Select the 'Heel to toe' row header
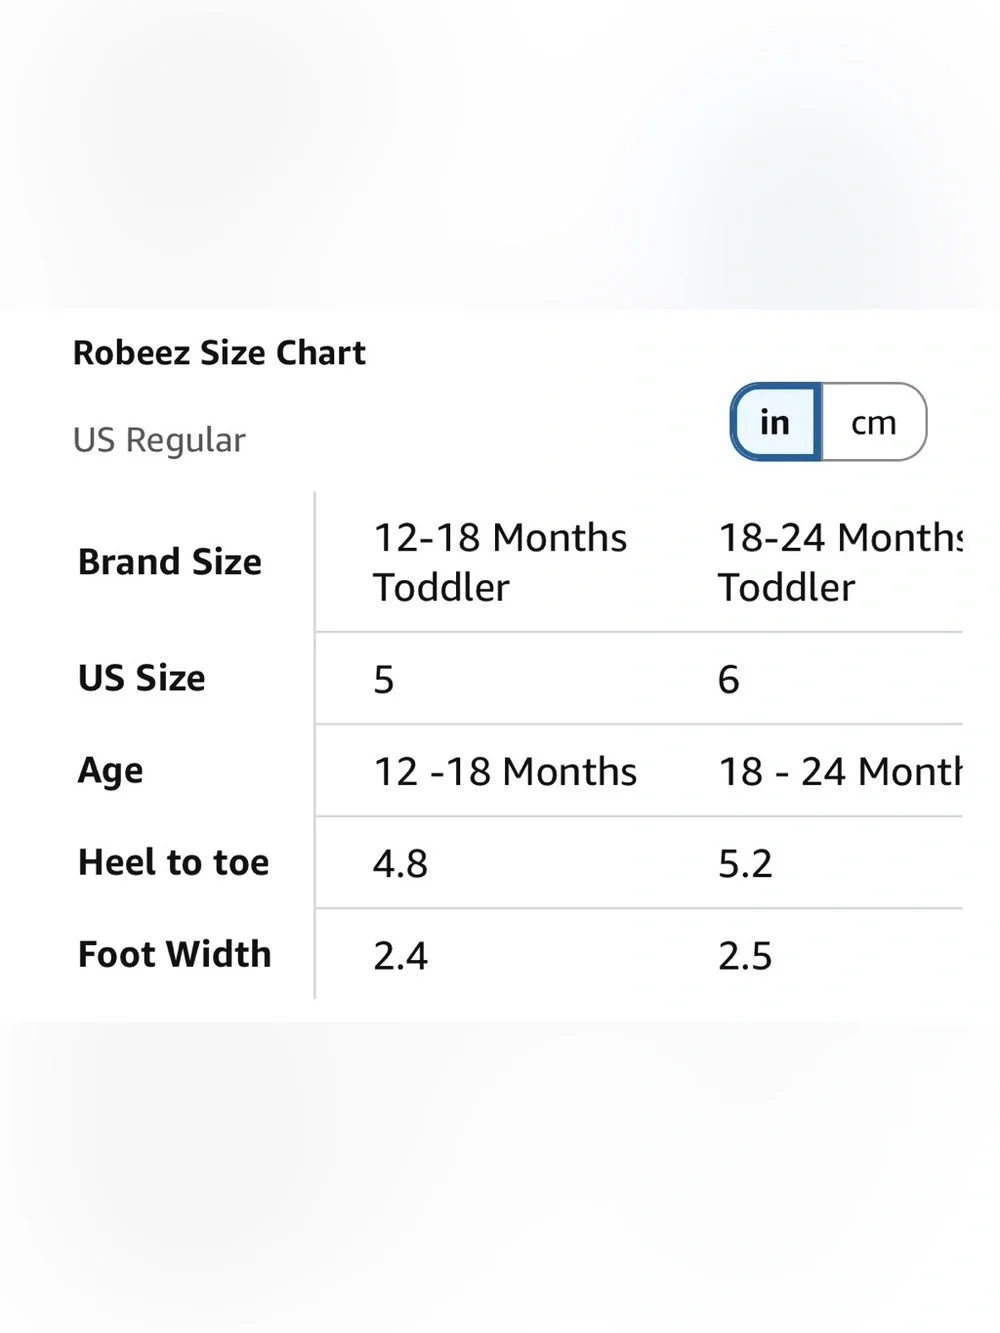 pos(174,862)
